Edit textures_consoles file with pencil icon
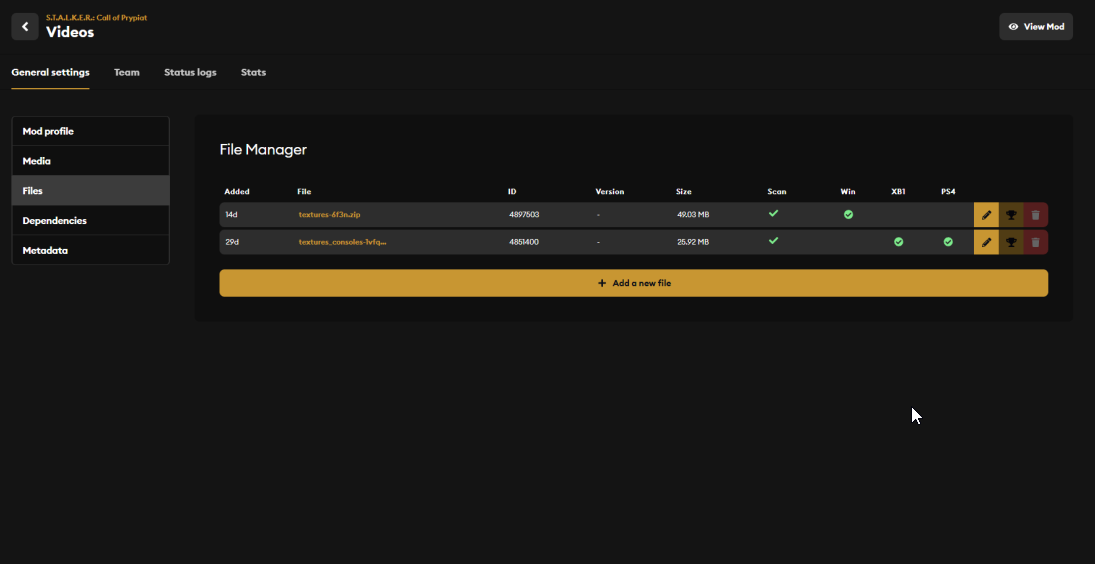Viewport: 1095px width, 564px height. pos(986,242)
